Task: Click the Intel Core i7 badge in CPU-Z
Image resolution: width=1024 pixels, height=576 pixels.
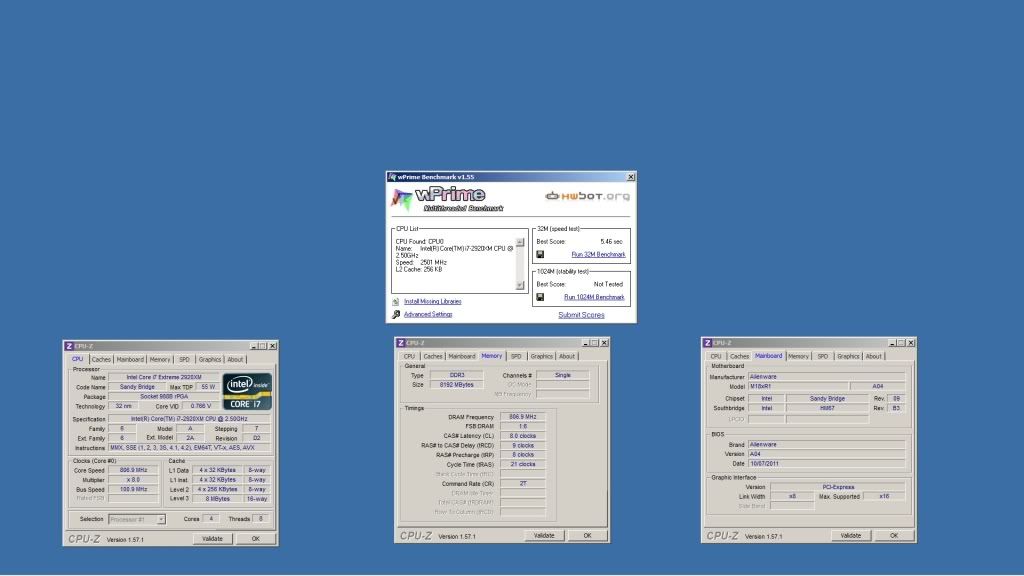Action: coord(247,392)
